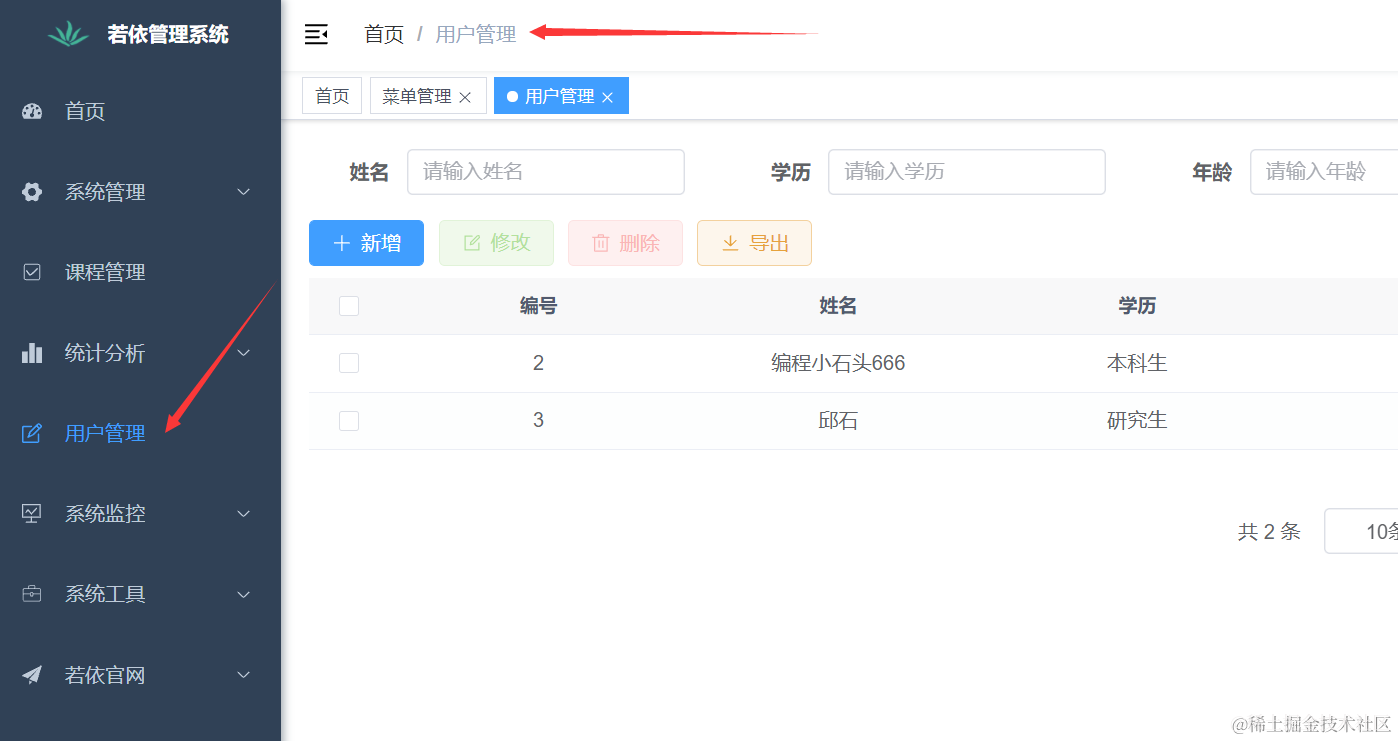Open 首页 dashboard icon in sidebar
1398x741 pixels.
(x=32, y=111)
